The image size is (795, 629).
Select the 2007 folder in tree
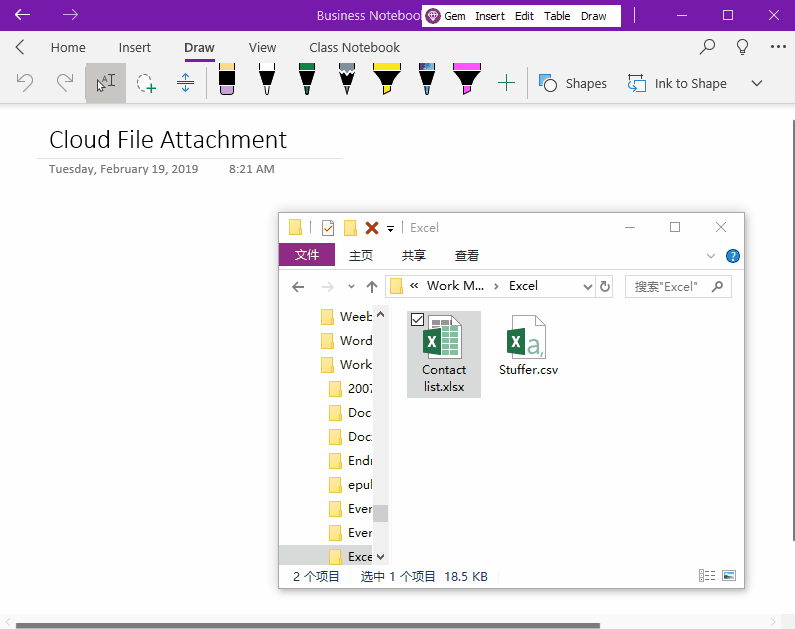[x=351, y=388]
